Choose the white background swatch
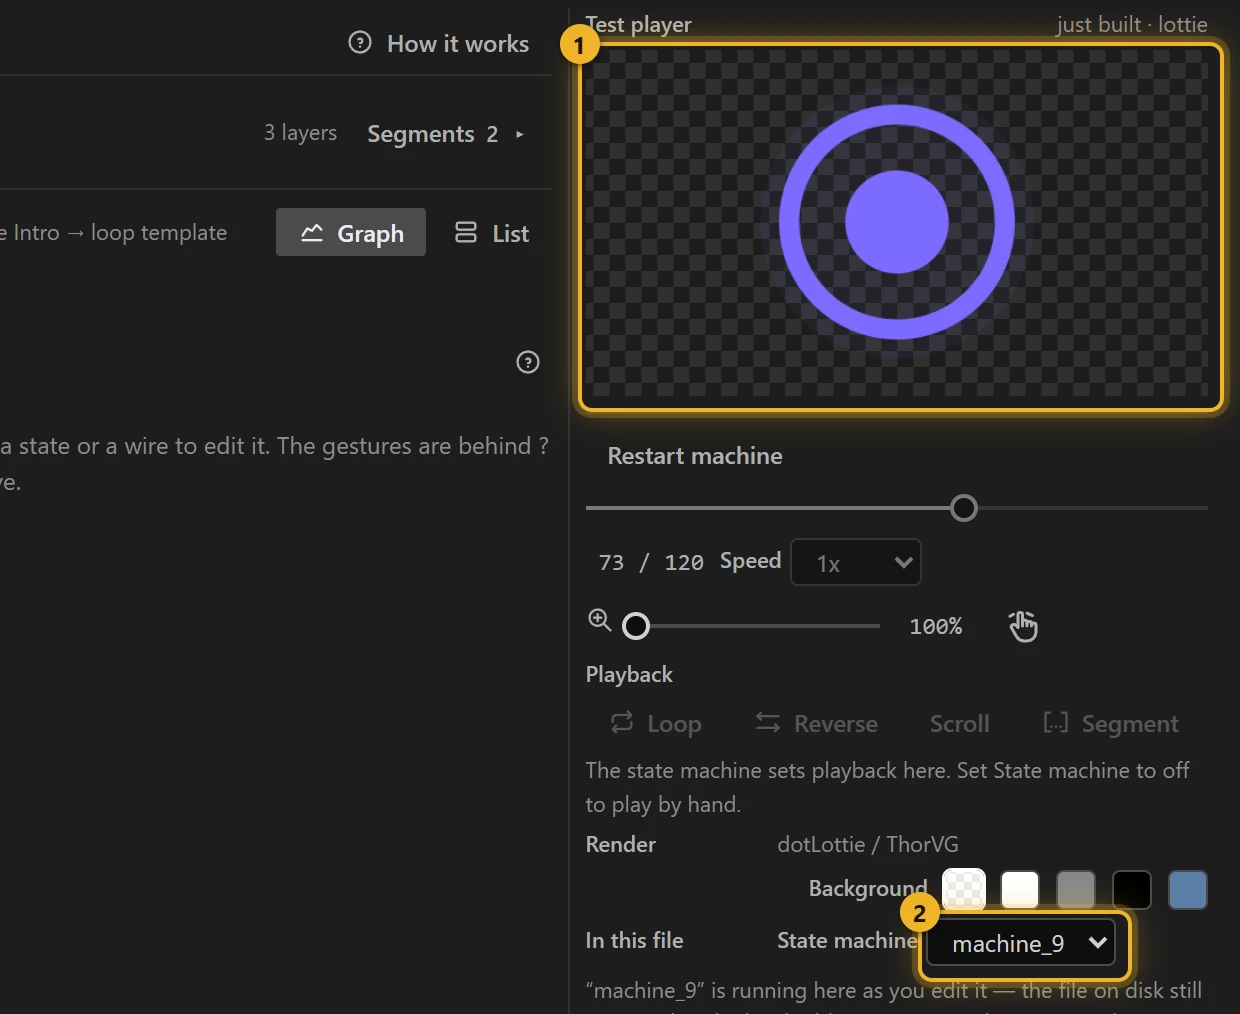 (1020, 889)
